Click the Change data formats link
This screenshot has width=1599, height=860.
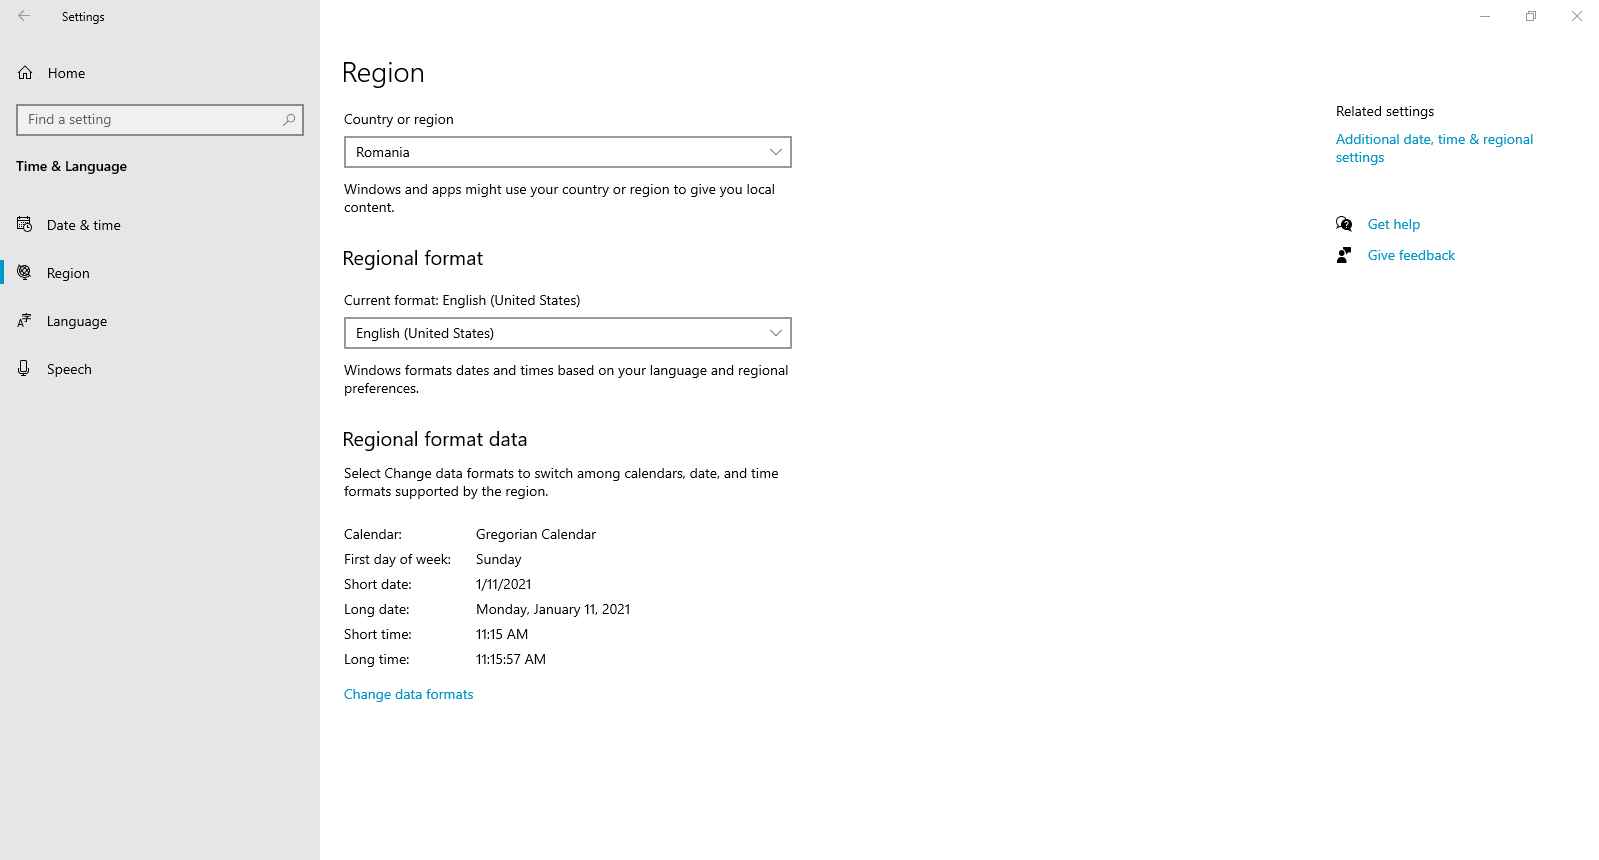(409, 694)
